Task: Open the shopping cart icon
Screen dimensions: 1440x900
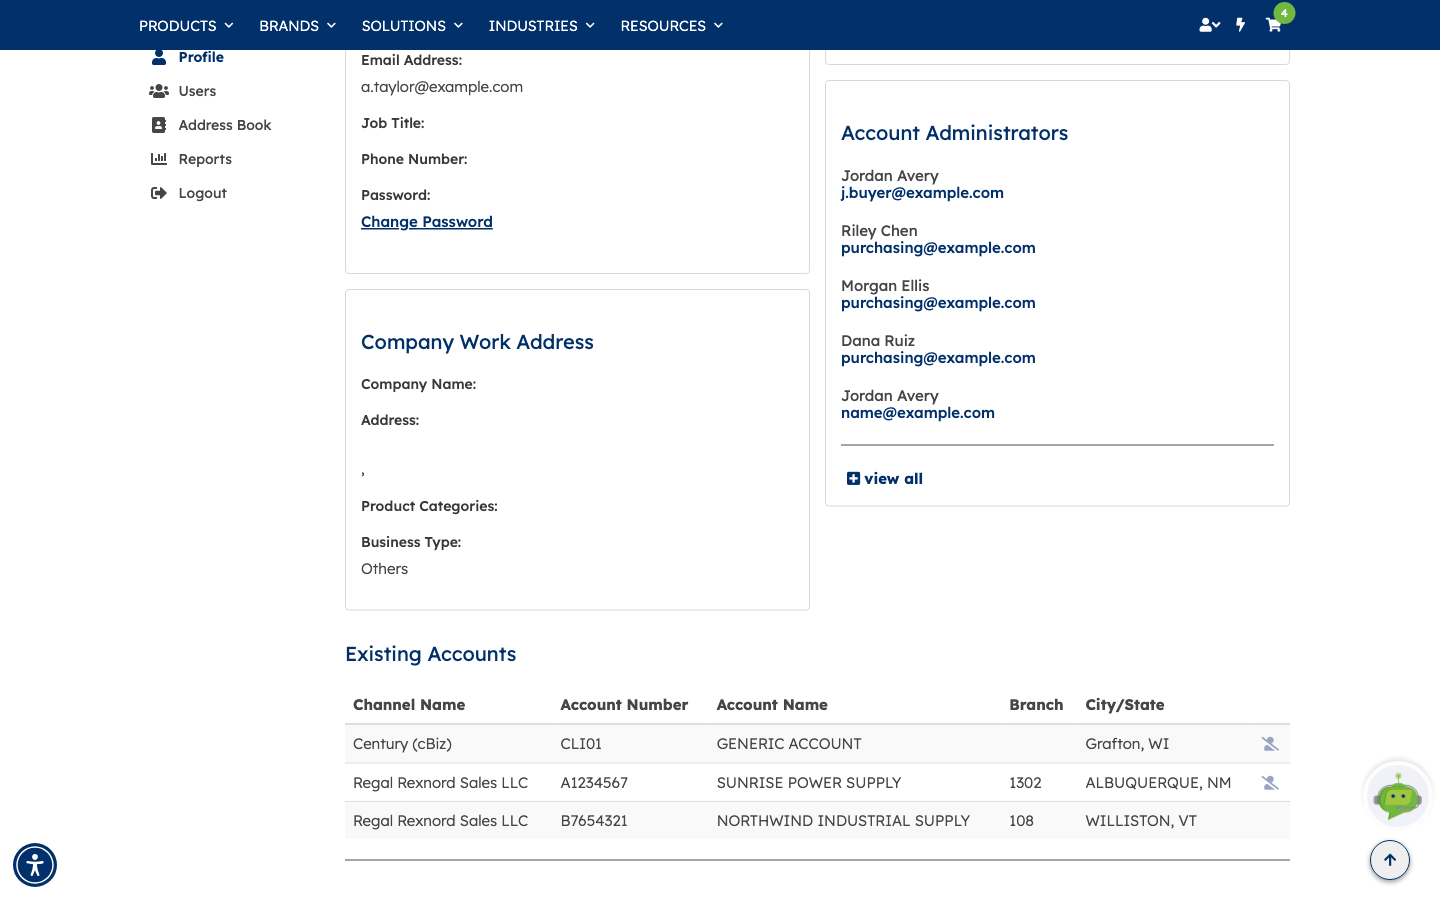Action: click(1273, 25)
